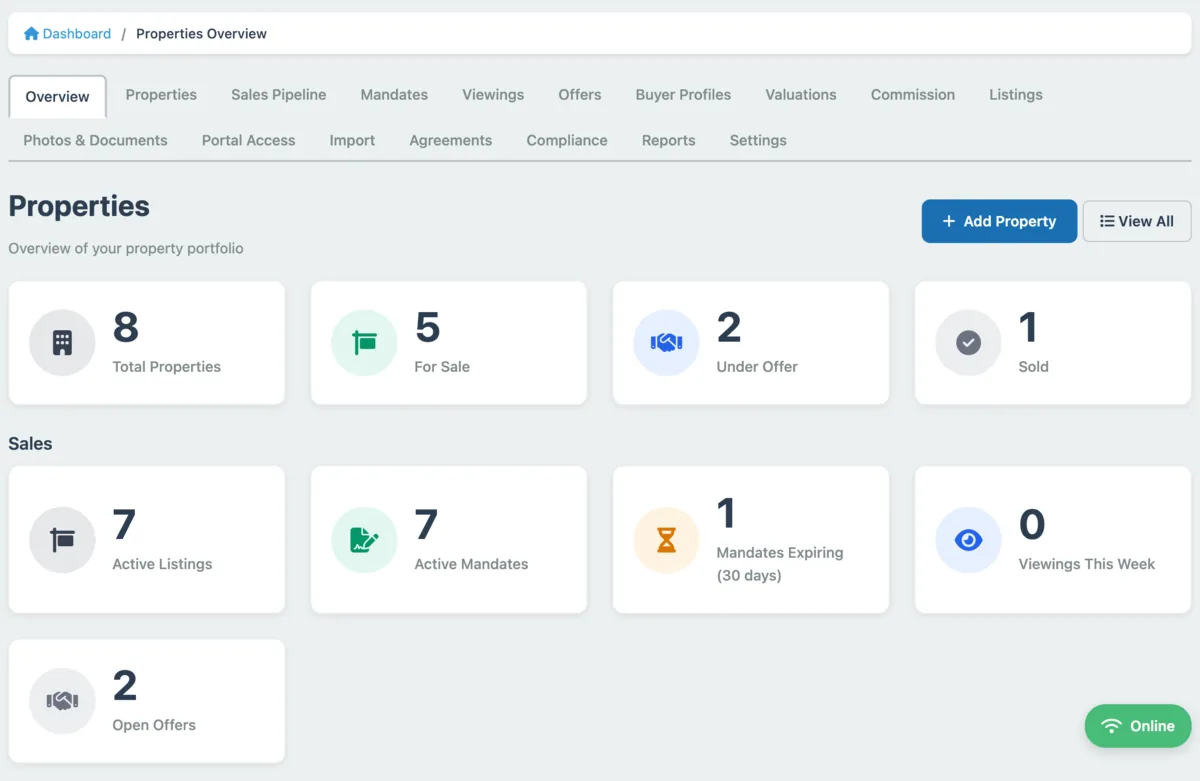The image size is (1200, 781).
Task: Click the Viewings This Week label
Action: [x=1087, y=564]
